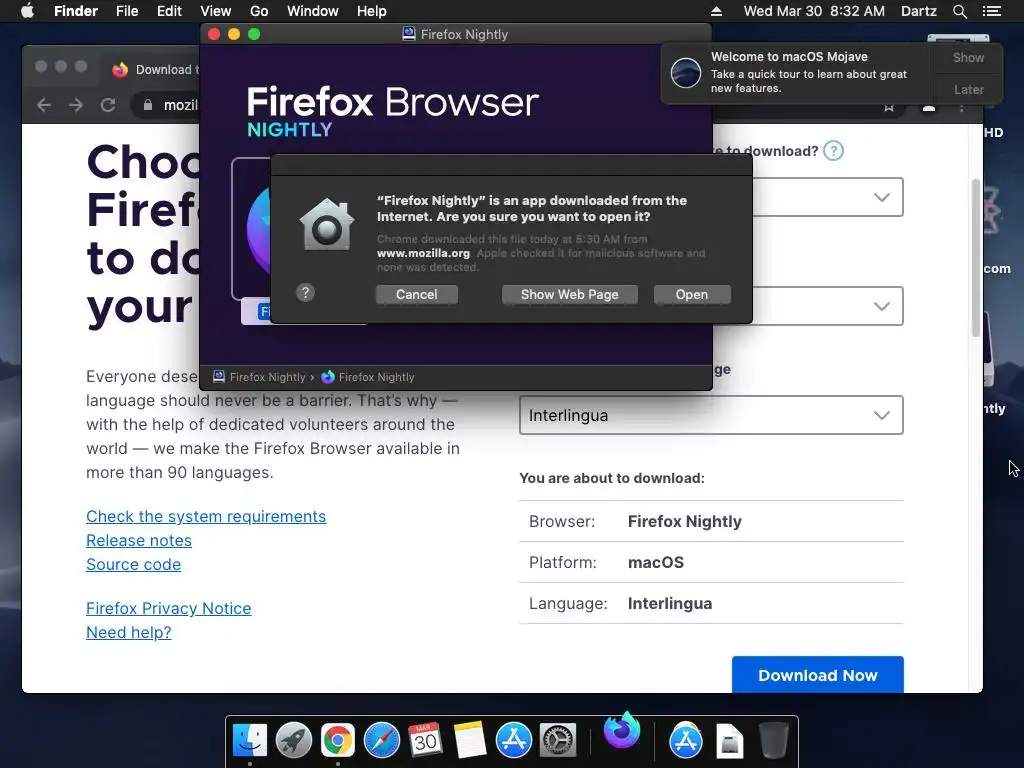Click the eject icon in menu bar

716,11
